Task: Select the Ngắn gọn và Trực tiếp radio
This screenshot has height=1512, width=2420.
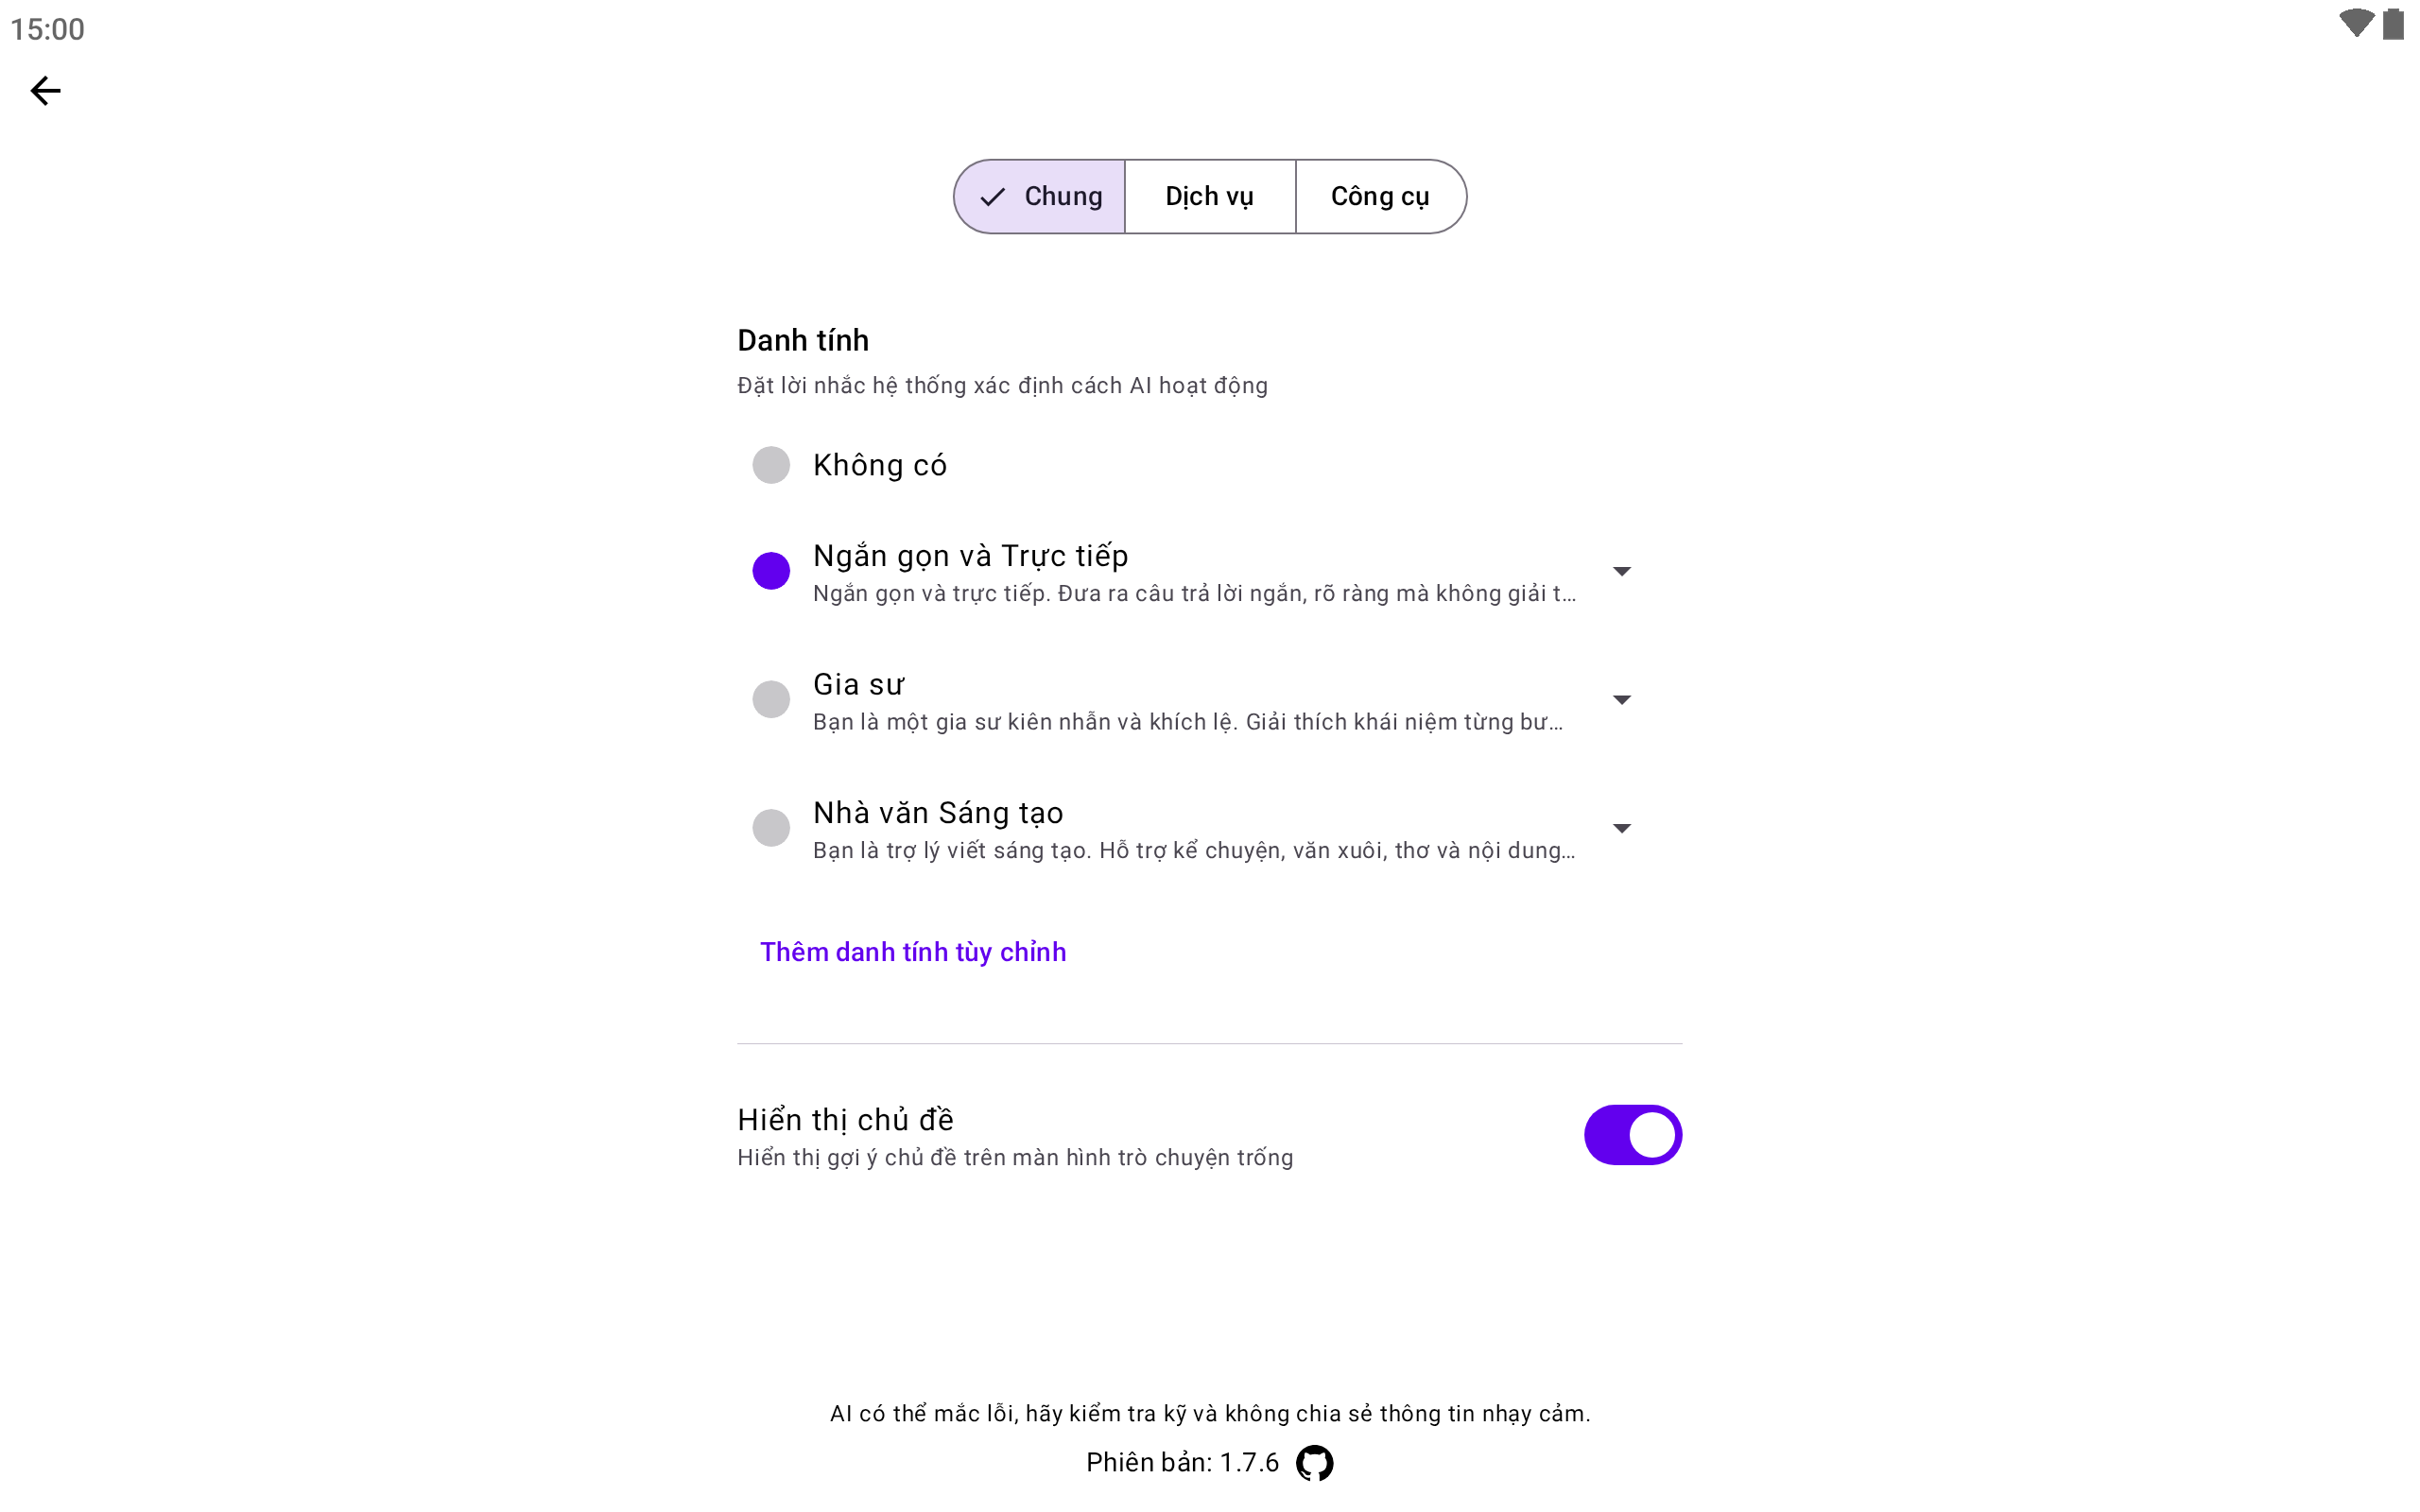Action: (x=771, y=571)
